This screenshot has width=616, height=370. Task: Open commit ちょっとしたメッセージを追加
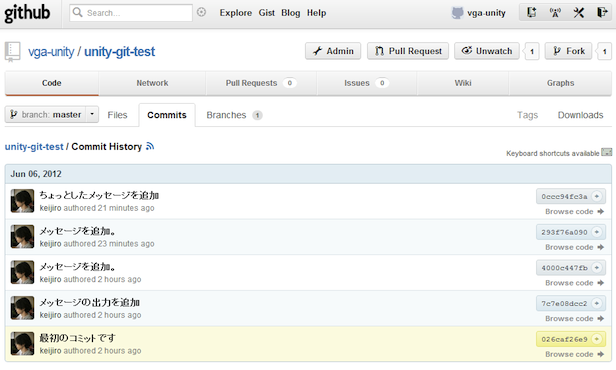coord(99,195)
